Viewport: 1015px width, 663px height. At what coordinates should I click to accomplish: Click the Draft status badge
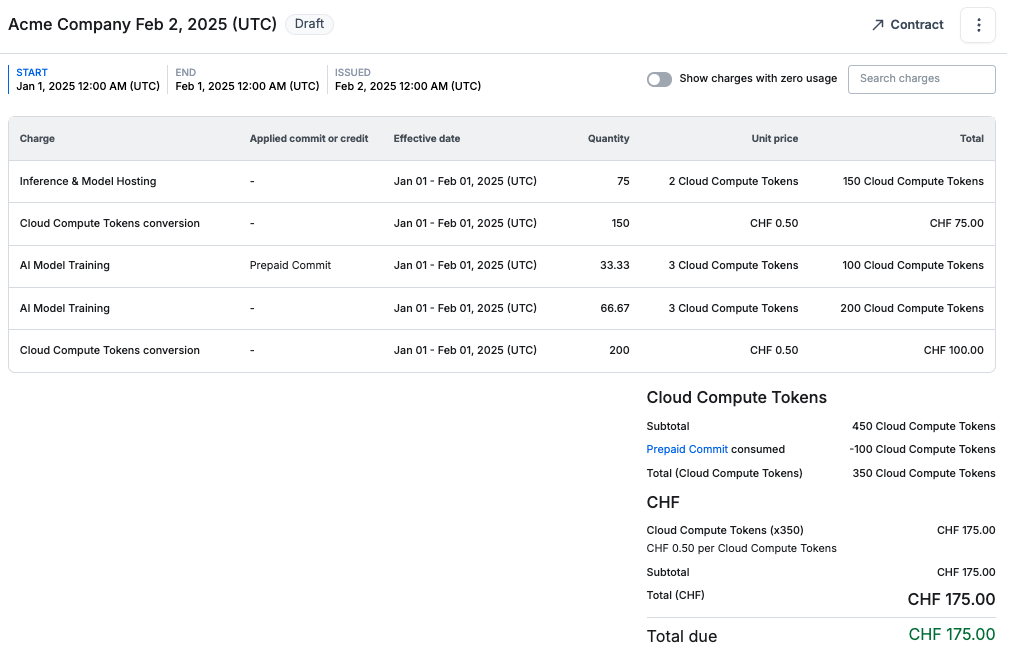[309, 24]
